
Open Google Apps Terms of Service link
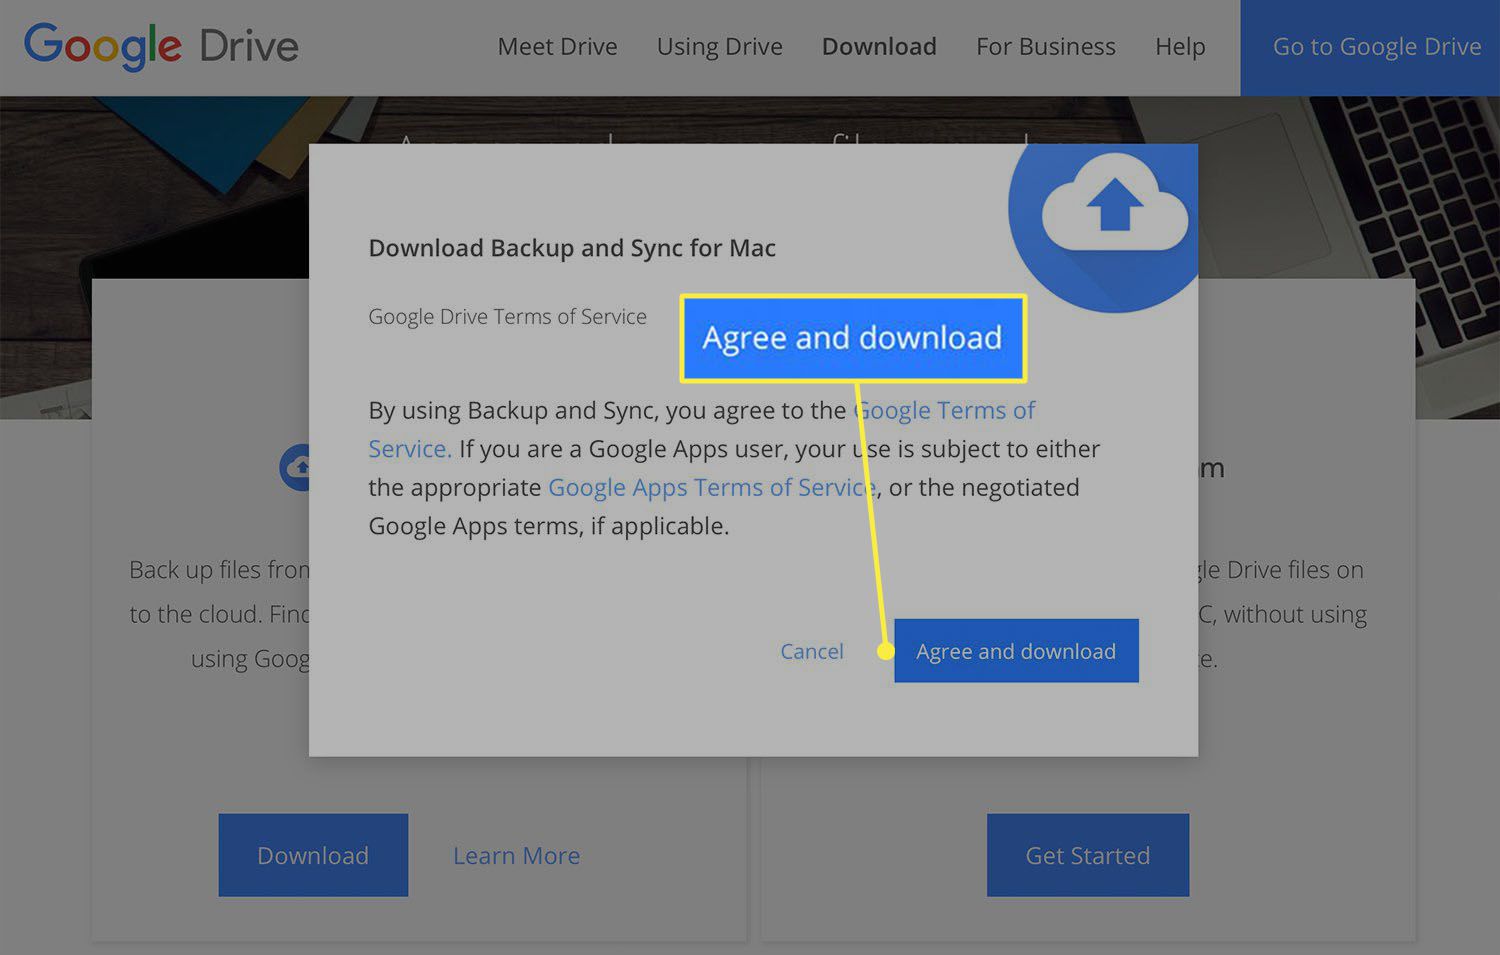[712, 487]
